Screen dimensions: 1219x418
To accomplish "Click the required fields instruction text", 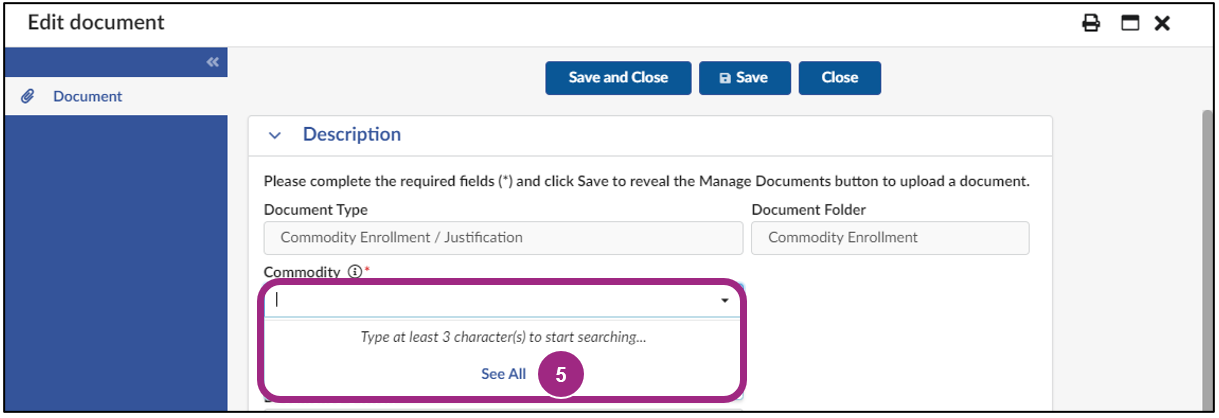I will tap(647, 182).
